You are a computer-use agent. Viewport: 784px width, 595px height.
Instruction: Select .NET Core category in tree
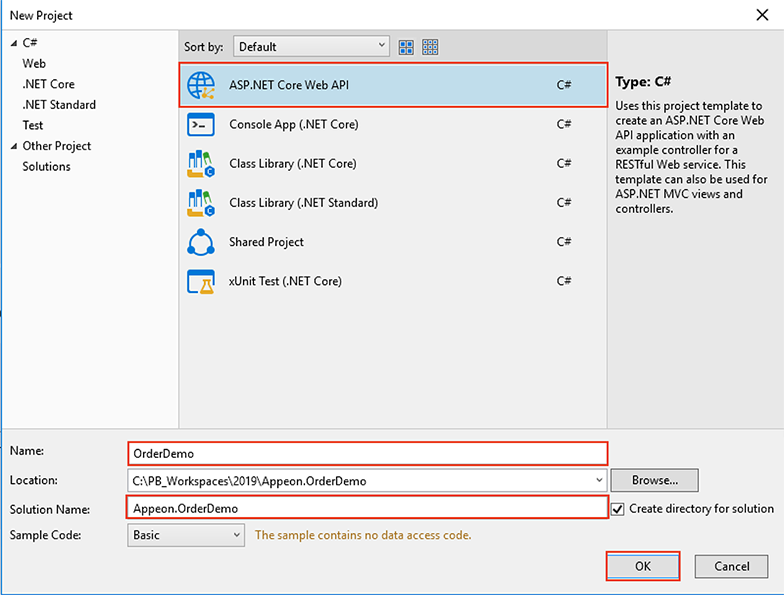(48, 84)
